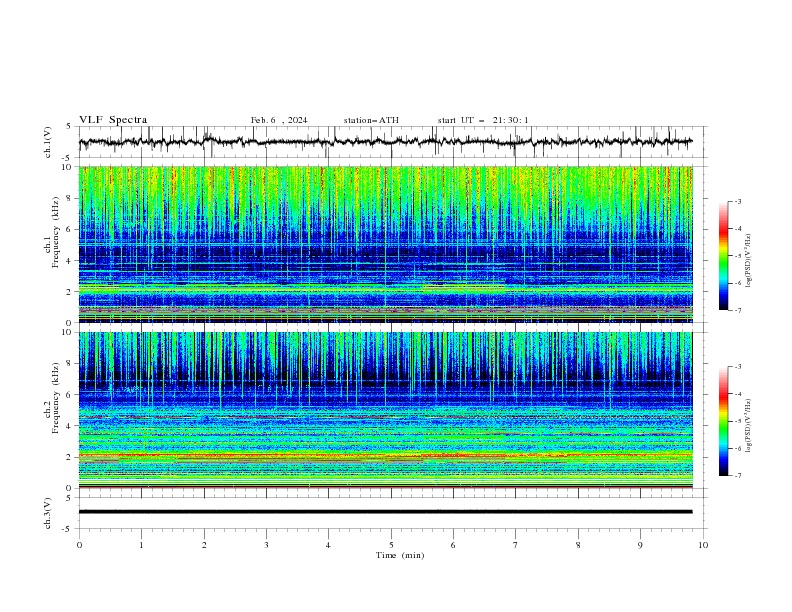Viewport: 792px width, 612px height.
Task: Click the "Time (min)" axis label
Action: tap(400, 555)
